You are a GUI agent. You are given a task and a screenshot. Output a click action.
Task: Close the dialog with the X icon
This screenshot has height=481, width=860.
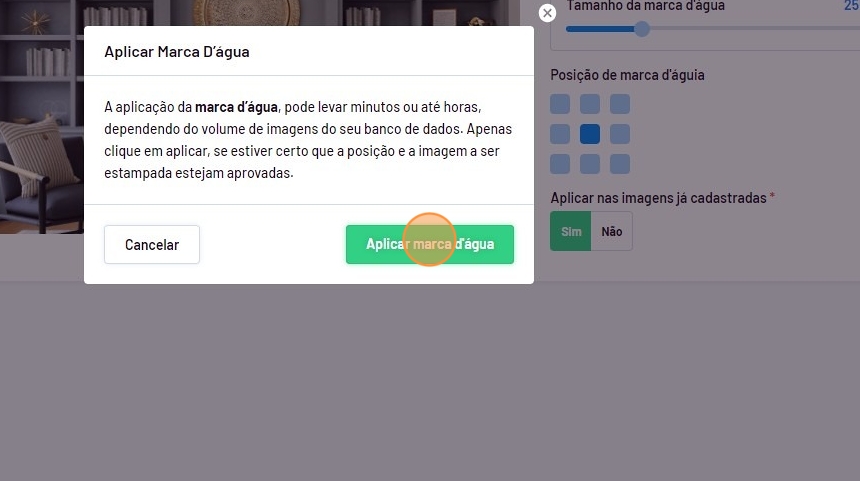(x=547, y=13)
